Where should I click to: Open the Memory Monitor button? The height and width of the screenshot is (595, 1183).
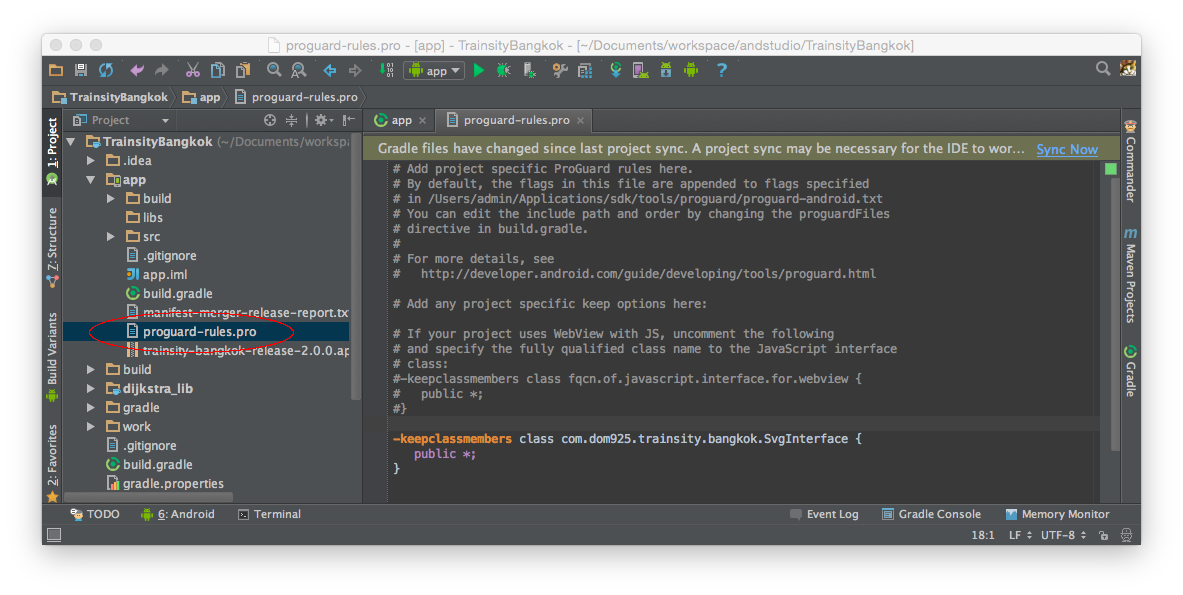[x=1057, y=514]
